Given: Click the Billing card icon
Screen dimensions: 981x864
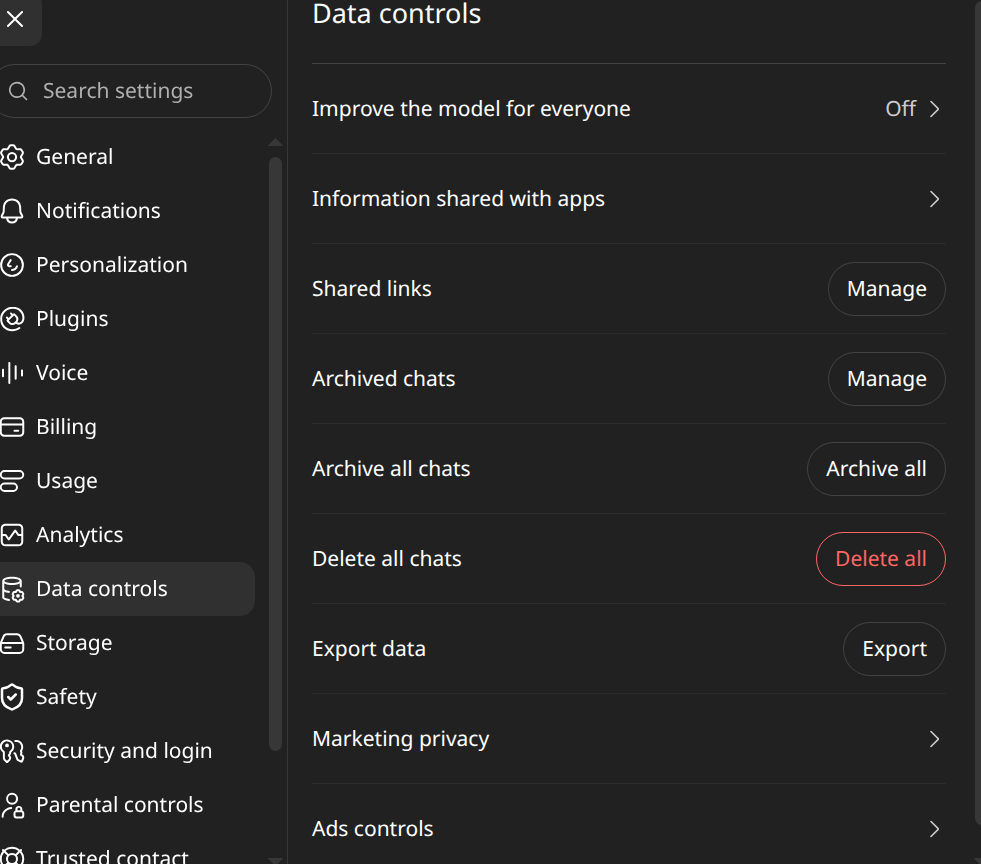Looking at the screenshot, I should 12,427.
